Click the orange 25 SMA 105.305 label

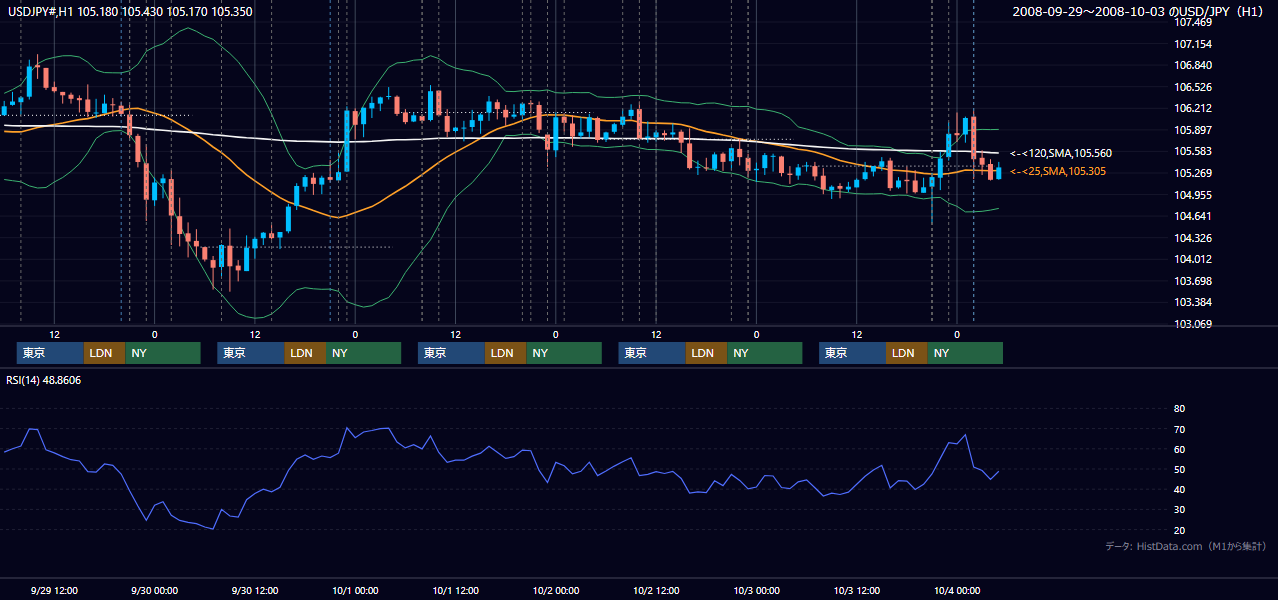click(1057, 172)
